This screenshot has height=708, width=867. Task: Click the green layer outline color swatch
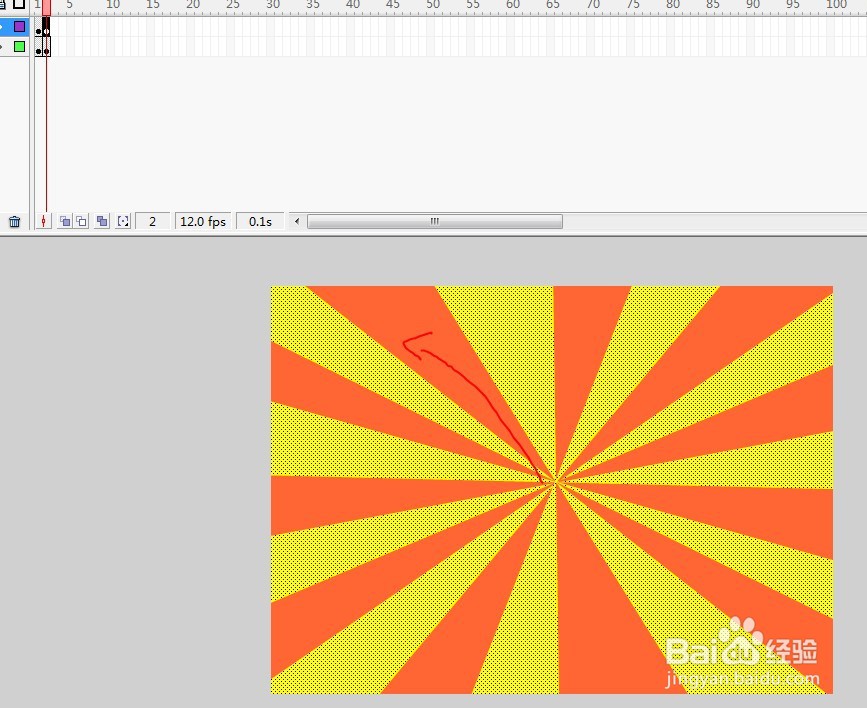(x=19, y=46)
